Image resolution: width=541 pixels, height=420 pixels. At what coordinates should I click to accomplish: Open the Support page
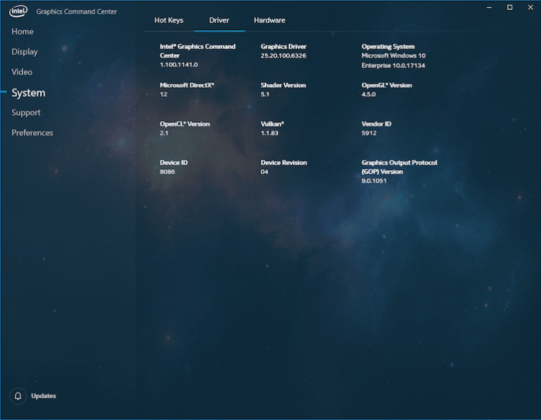pyautogui.click(x=26, y=113)
